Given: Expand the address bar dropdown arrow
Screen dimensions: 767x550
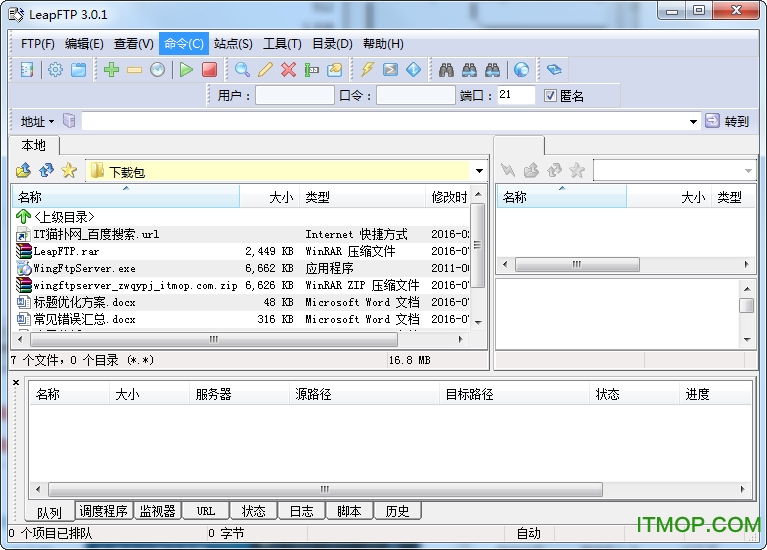Looking at the screenshot, I should pos(693,121).
